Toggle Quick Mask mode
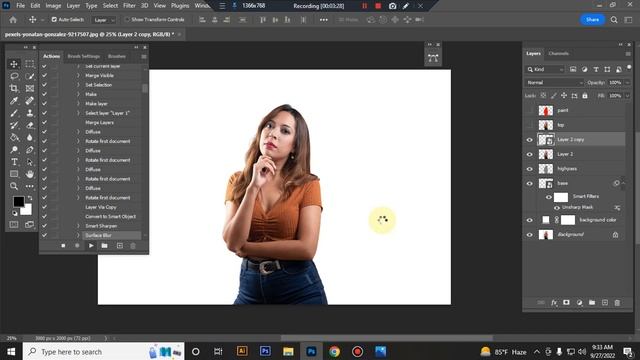640x360 pixels. coord(14,224)
